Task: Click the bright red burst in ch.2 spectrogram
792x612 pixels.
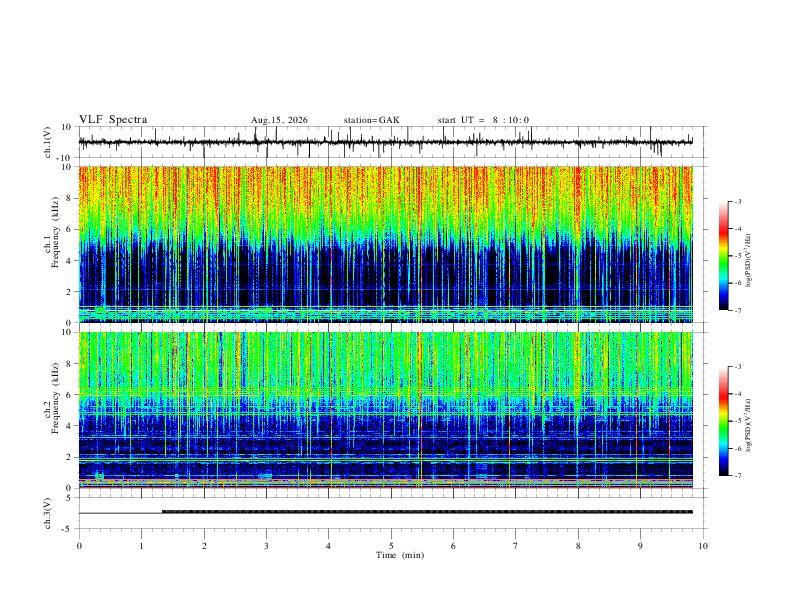Action: click(x=419, y=409)
